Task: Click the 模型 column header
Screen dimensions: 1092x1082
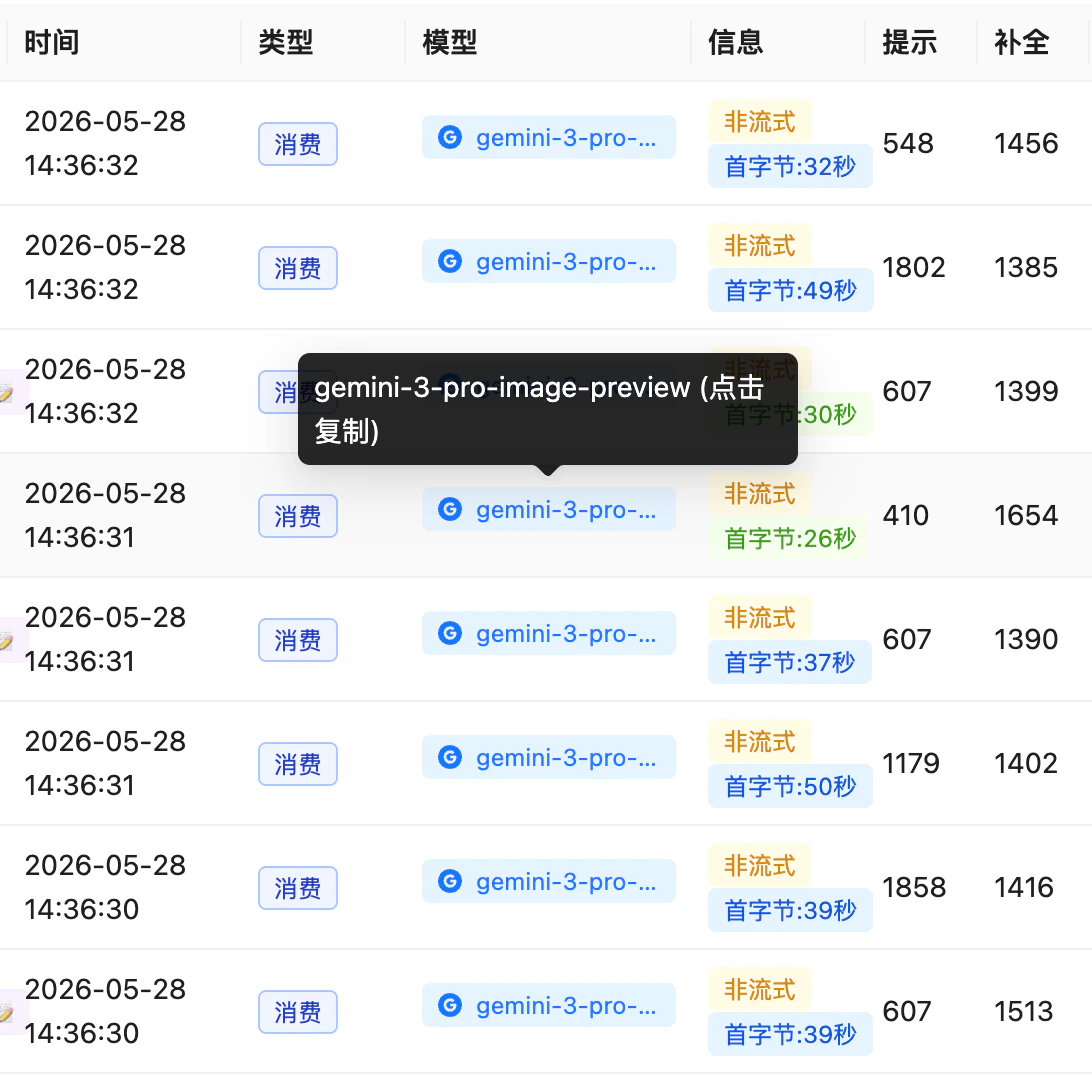Action: (450, 42)
